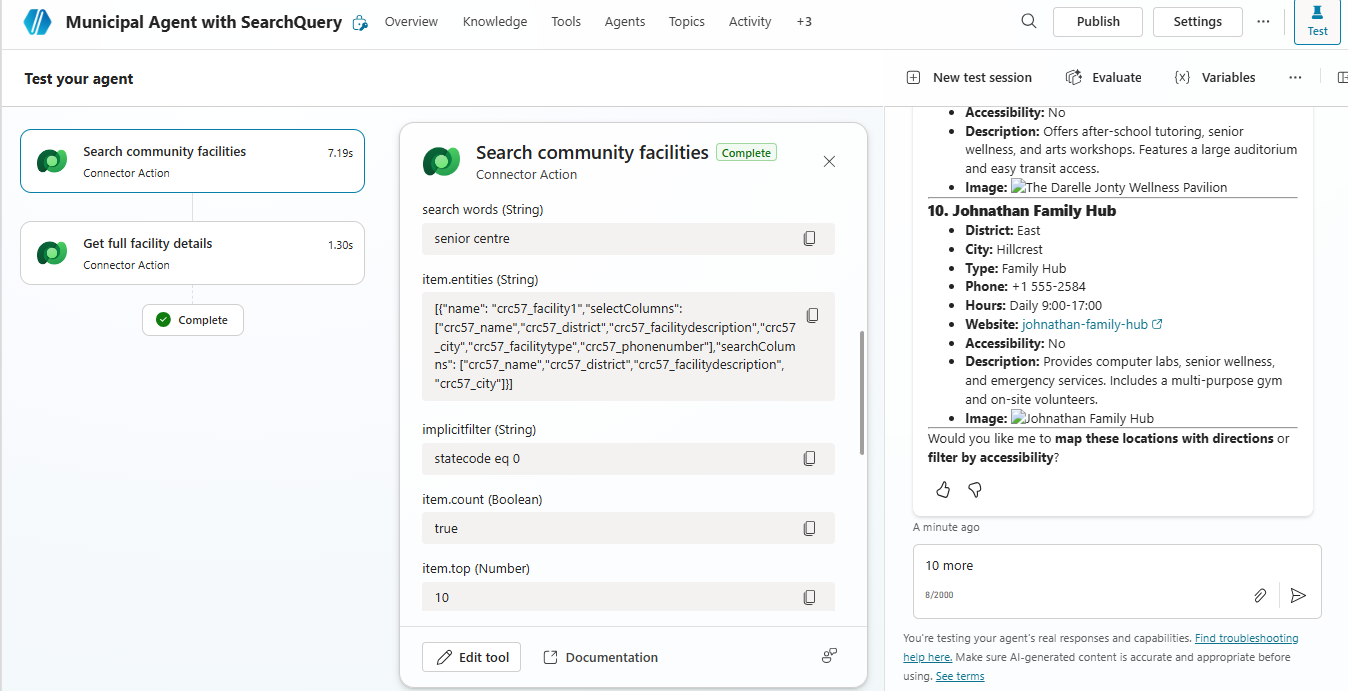Copy the implicitfilter 'statecode eq 0' value
This screenshot has height=691, width=1348.
[809, 459]
